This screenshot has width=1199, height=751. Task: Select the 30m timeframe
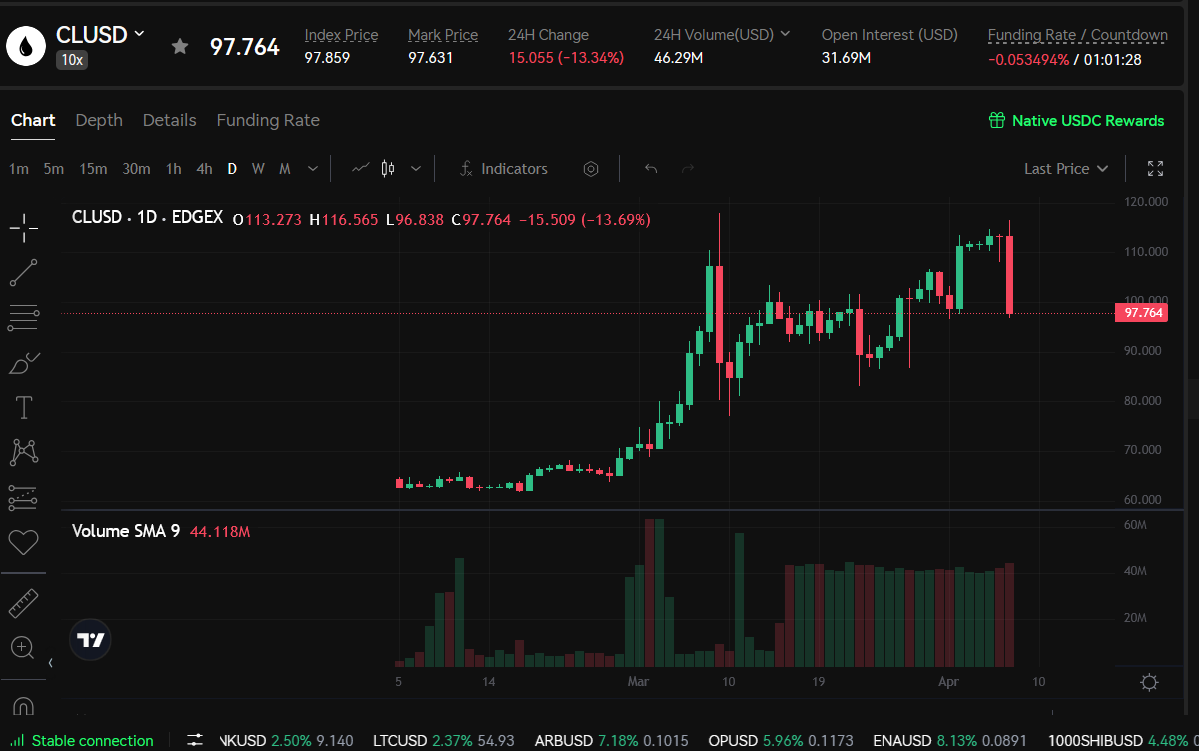[136, 169]
